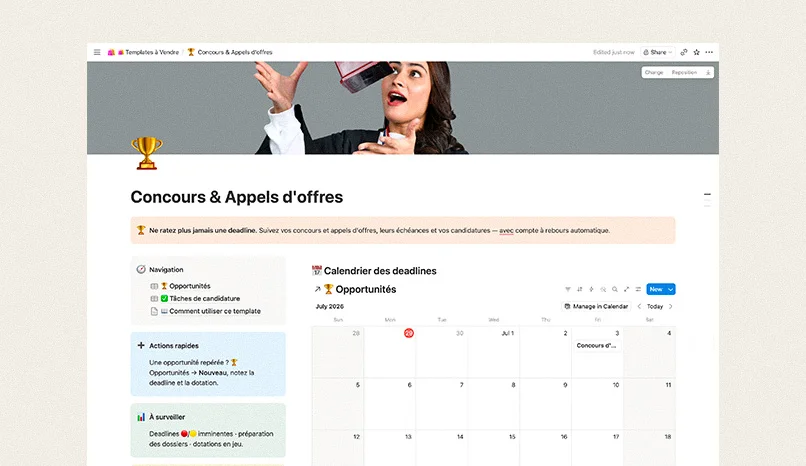The image size is (806, 466).
Task: Click the À surveiller heading
Action: click(x=167, y=417)
